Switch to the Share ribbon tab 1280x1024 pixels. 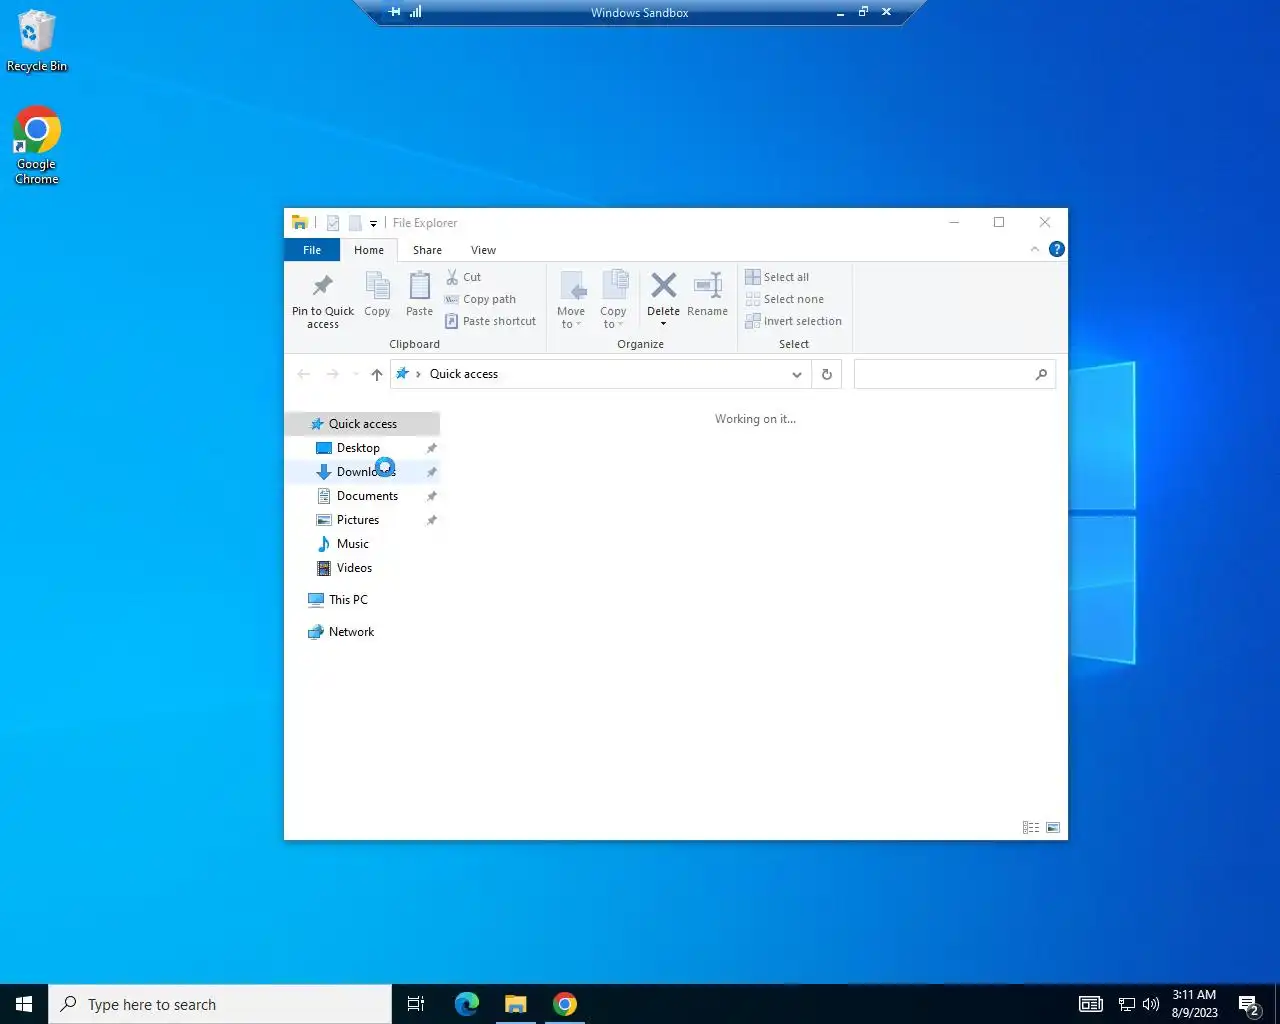pos(427,250)
